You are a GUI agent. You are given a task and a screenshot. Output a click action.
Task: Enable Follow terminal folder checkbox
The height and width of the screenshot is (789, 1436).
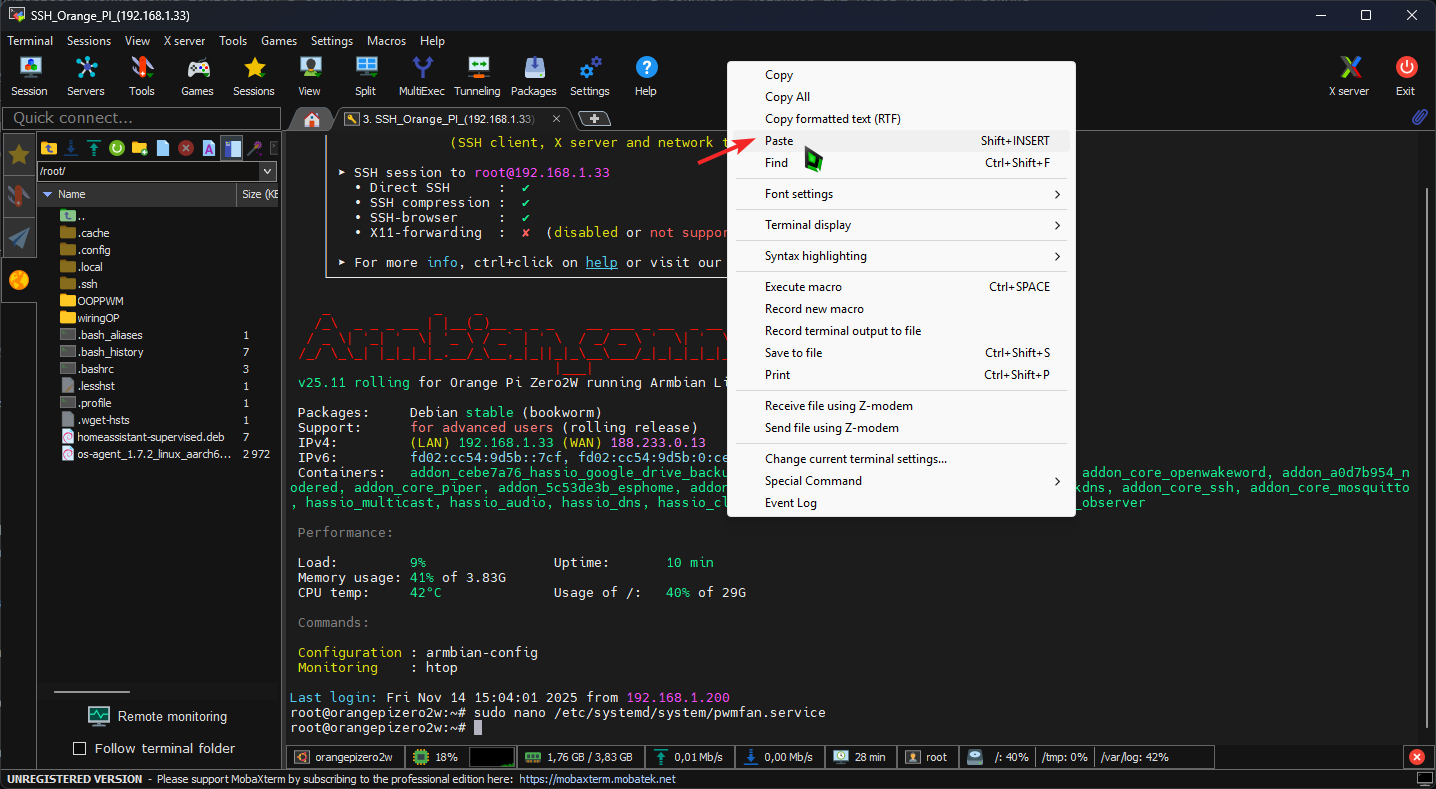pyautogui.click(x=80, y=748)
